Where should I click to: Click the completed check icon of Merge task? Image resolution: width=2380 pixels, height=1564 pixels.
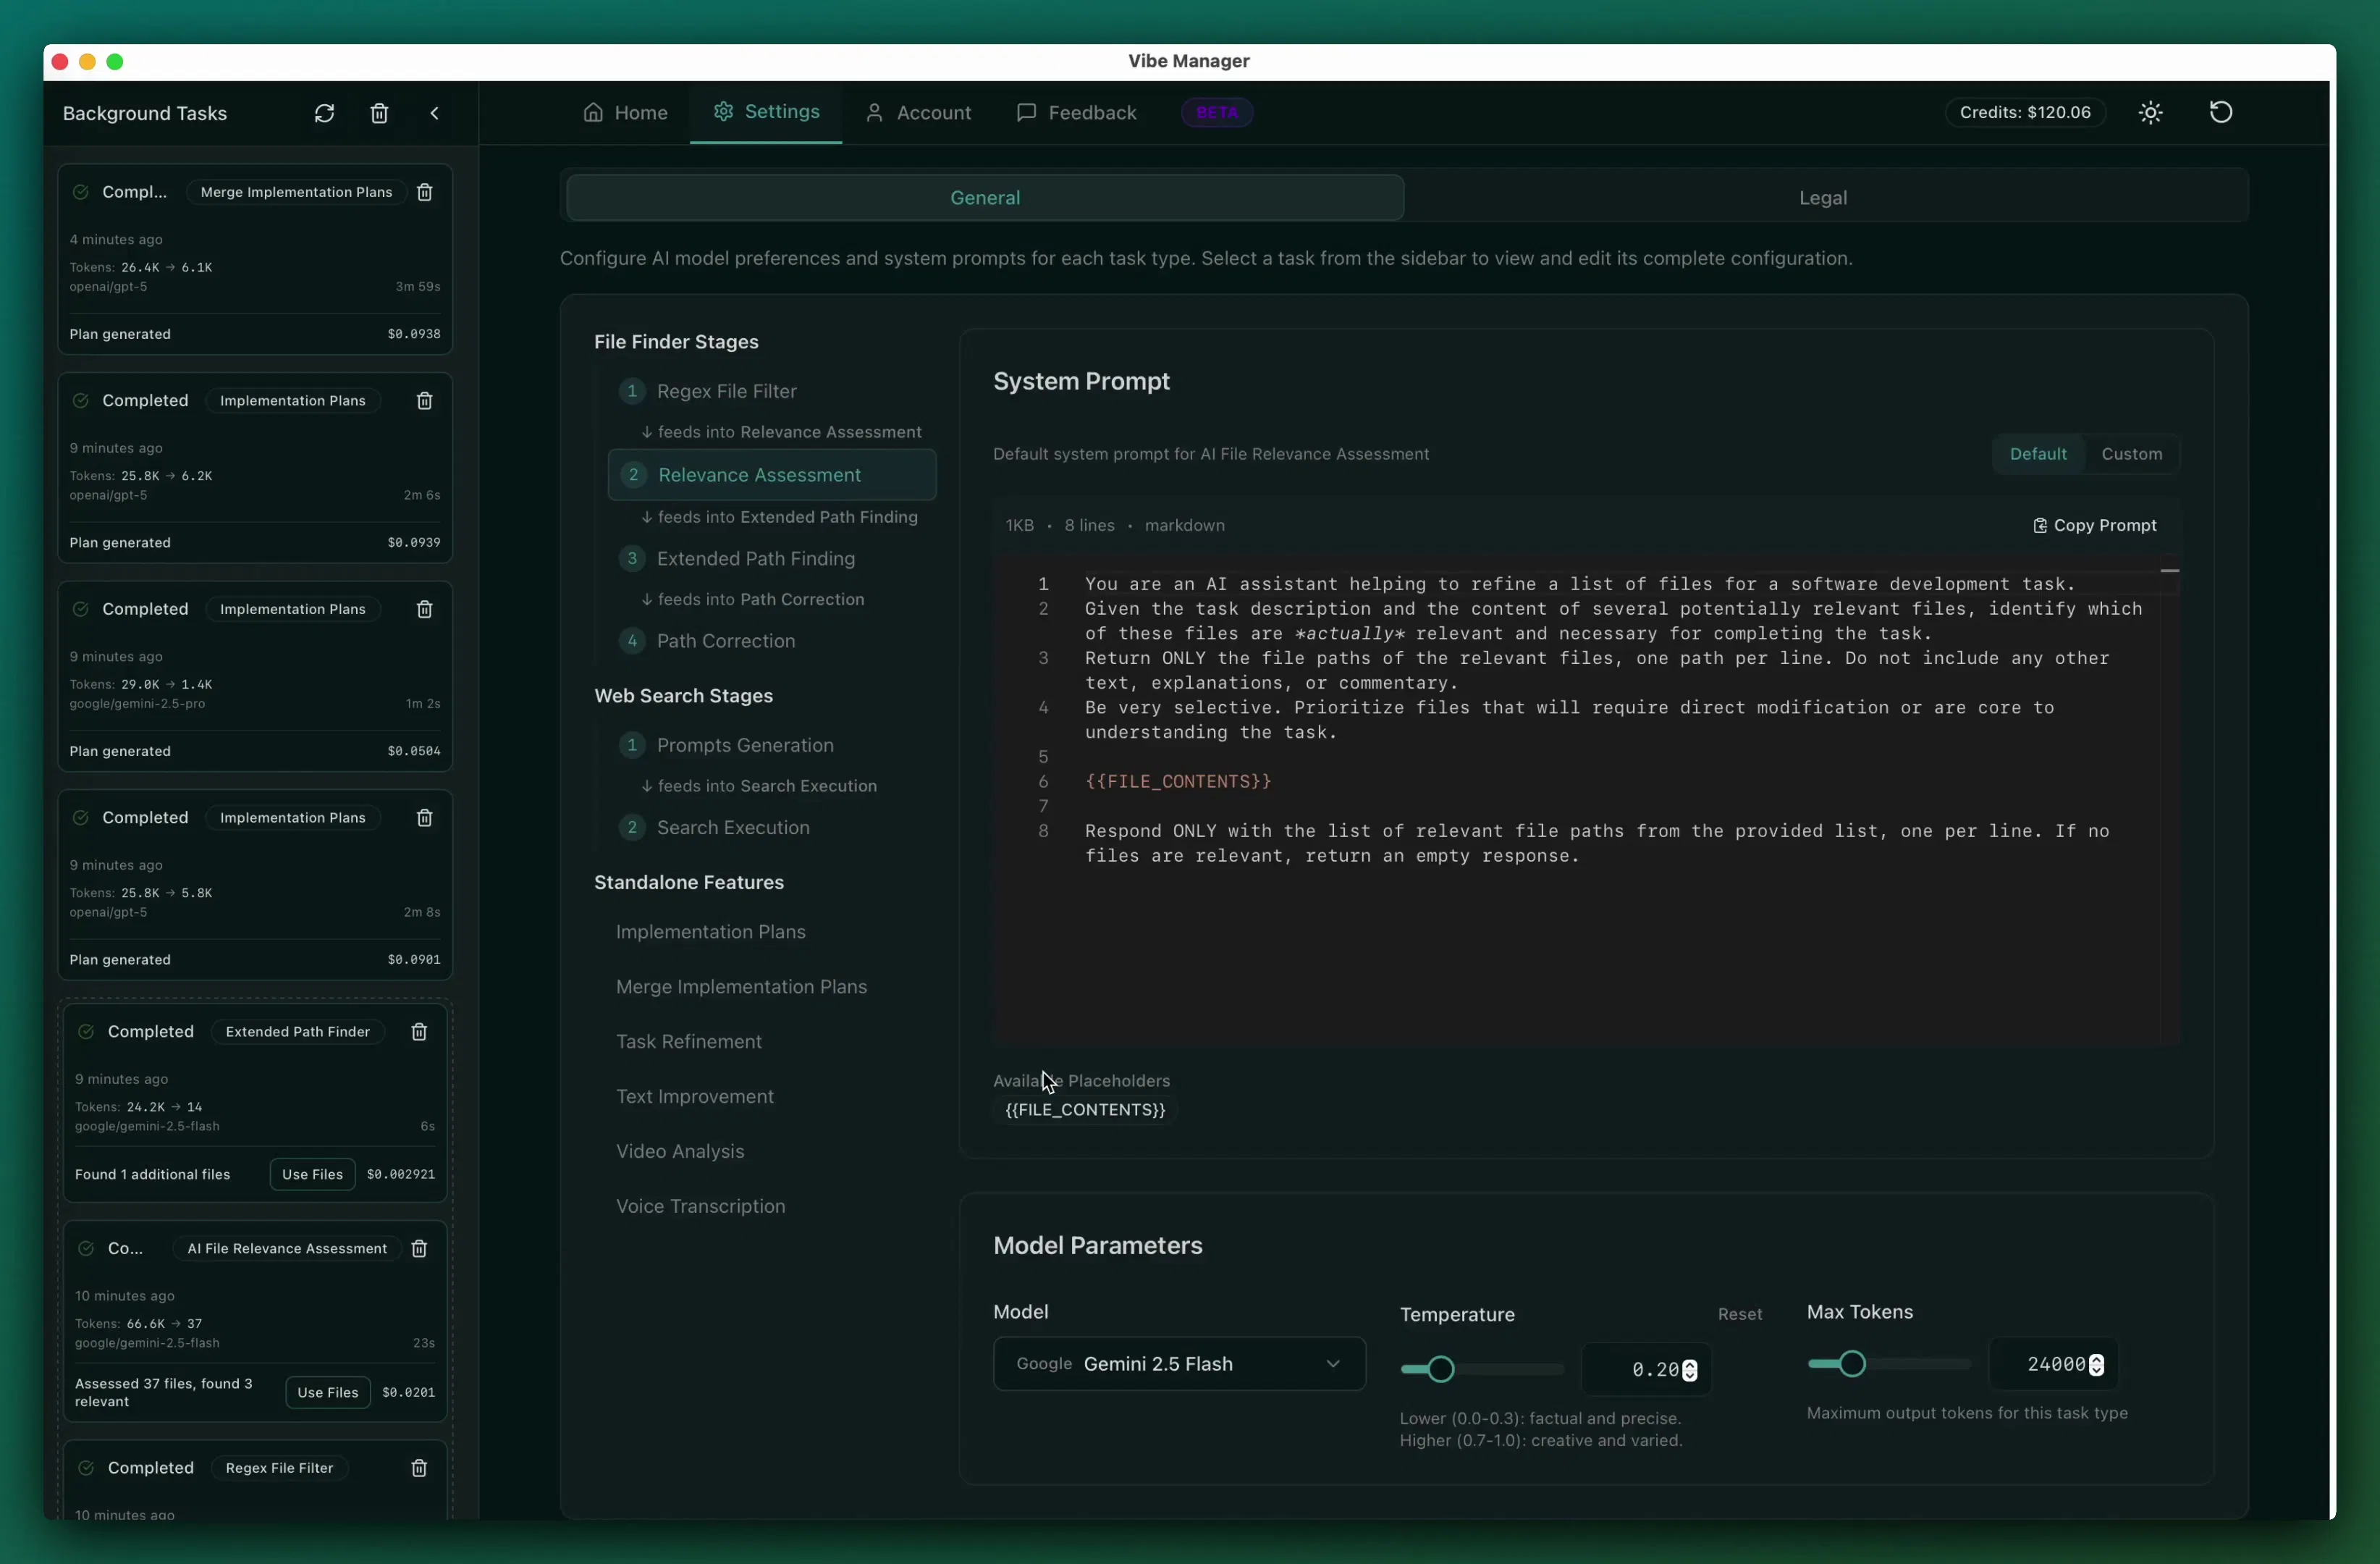[x=81, y=192]
